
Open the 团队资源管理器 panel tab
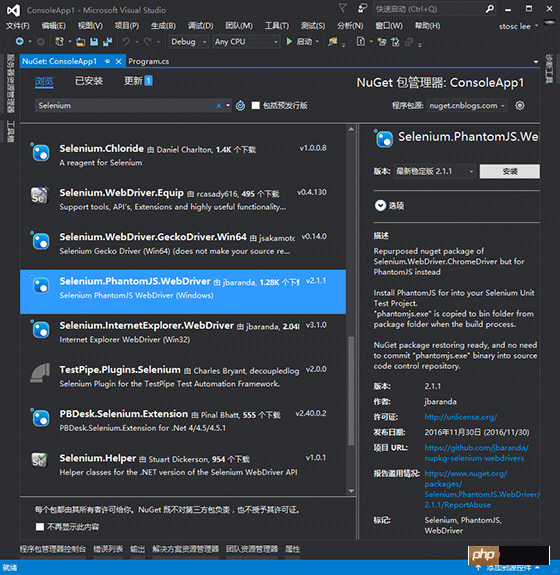[x=252, y=549]
